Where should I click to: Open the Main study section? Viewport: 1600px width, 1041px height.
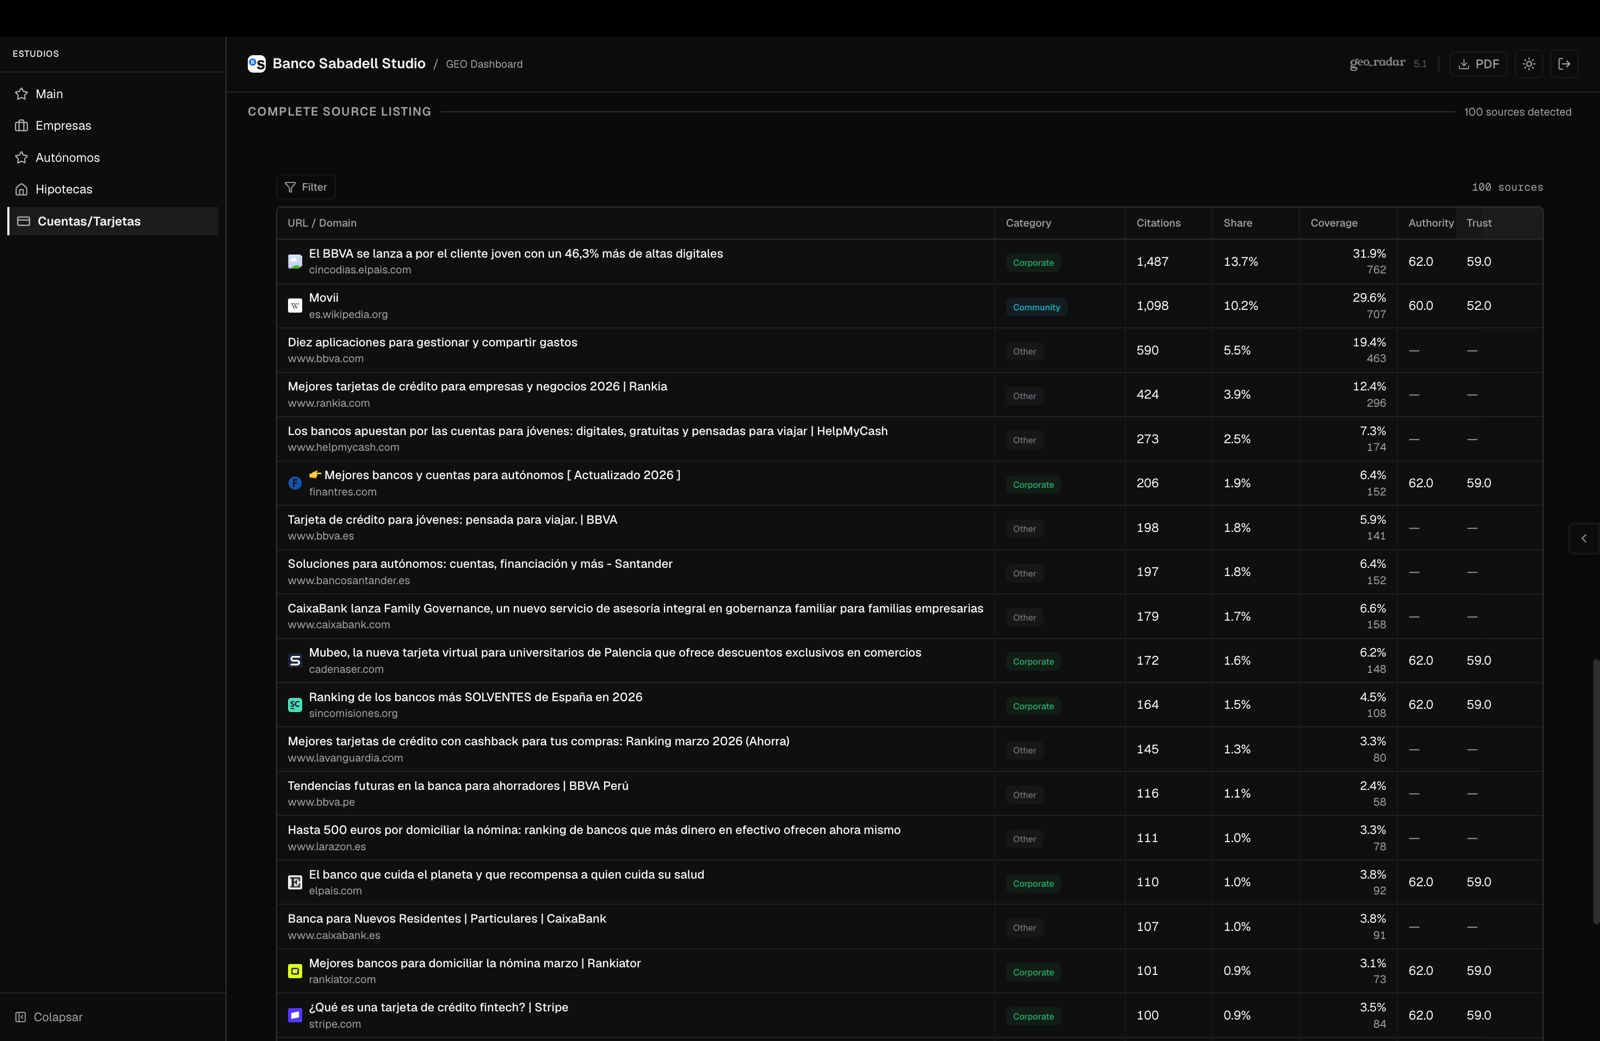(x=49, y=94)
